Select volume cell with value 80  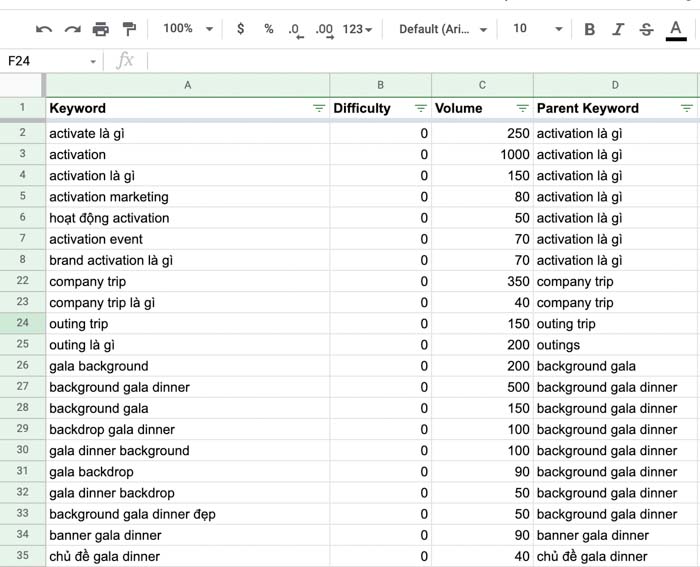point(482,197)
